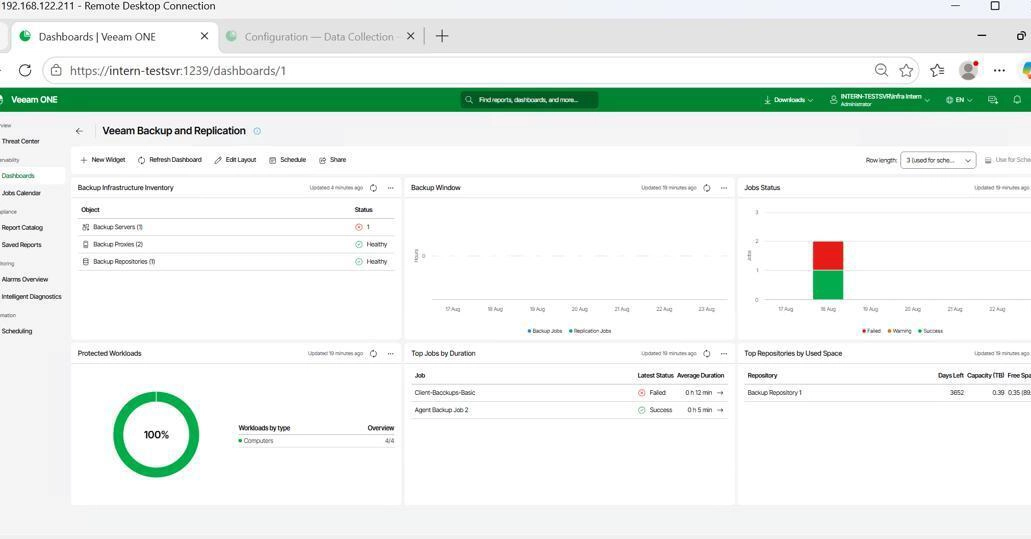Open Top Jobs by Duration options menu

(x=724, y=354)
